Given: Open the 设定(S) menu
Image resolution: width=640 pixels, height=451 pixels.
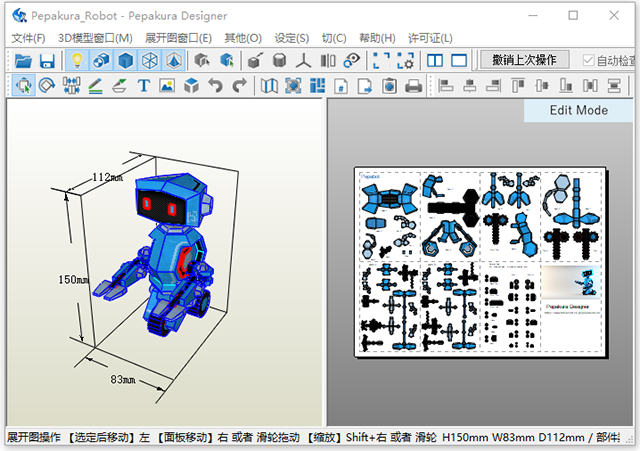Looking at the screenshot, I should [x=291, y=38].
